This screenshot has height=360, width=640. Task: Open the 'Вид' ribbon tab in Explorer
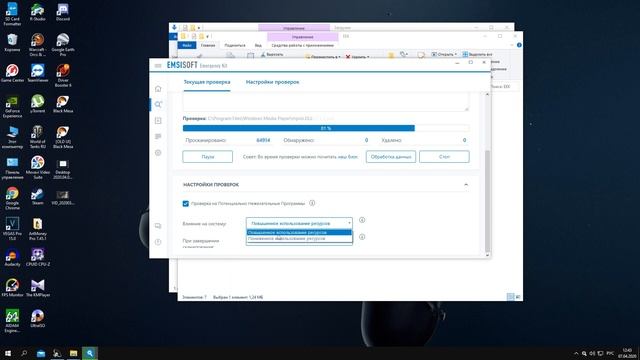(258, 45)
